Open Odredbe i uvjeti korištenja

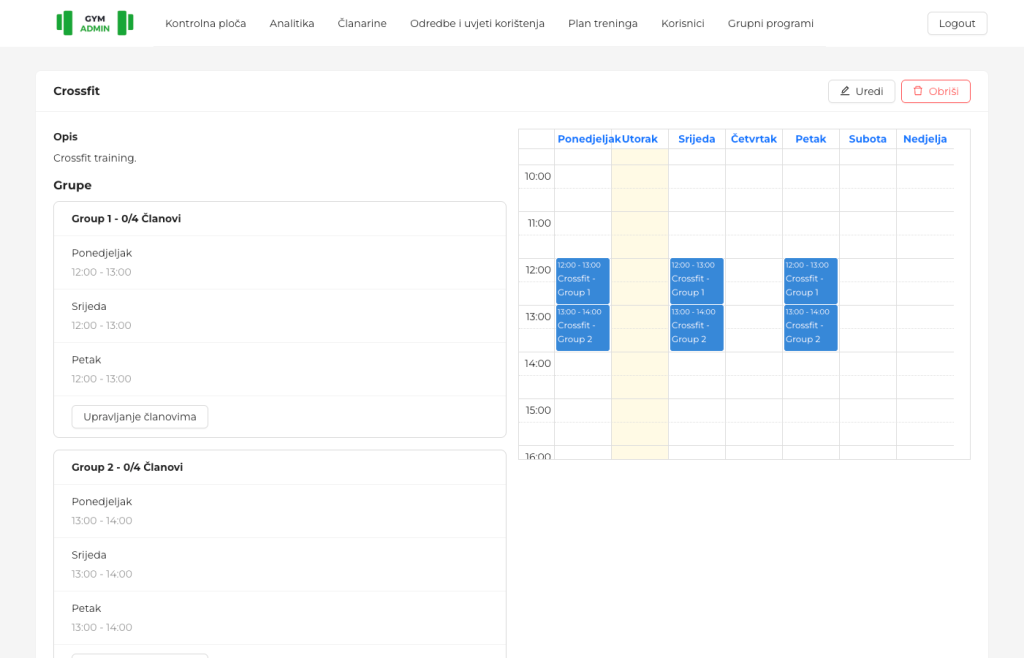click(477, 24)
